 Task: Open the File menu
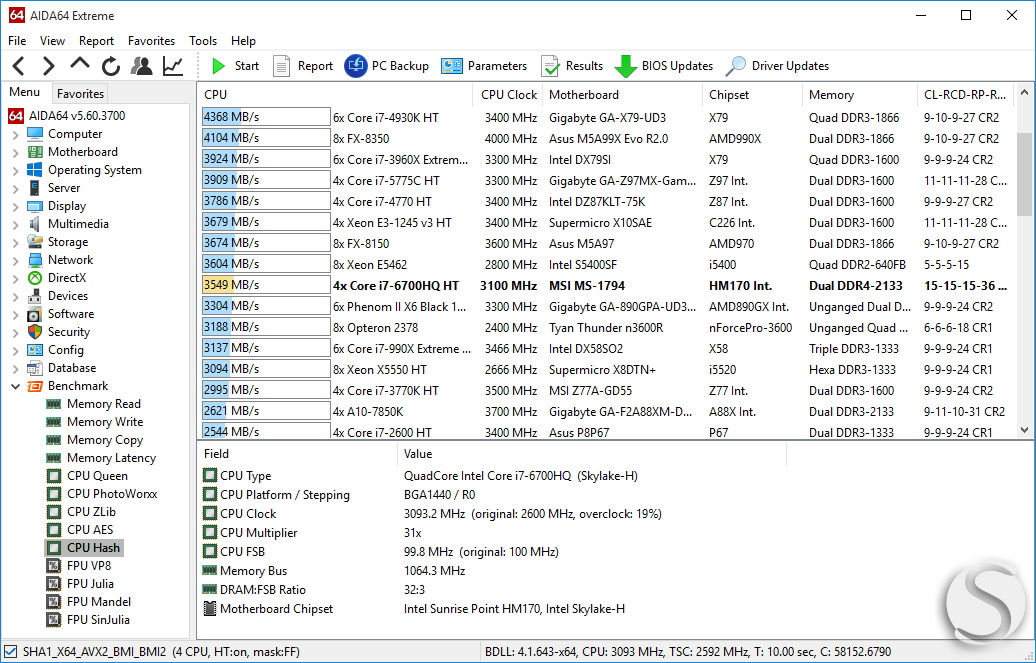click(17, 41)
